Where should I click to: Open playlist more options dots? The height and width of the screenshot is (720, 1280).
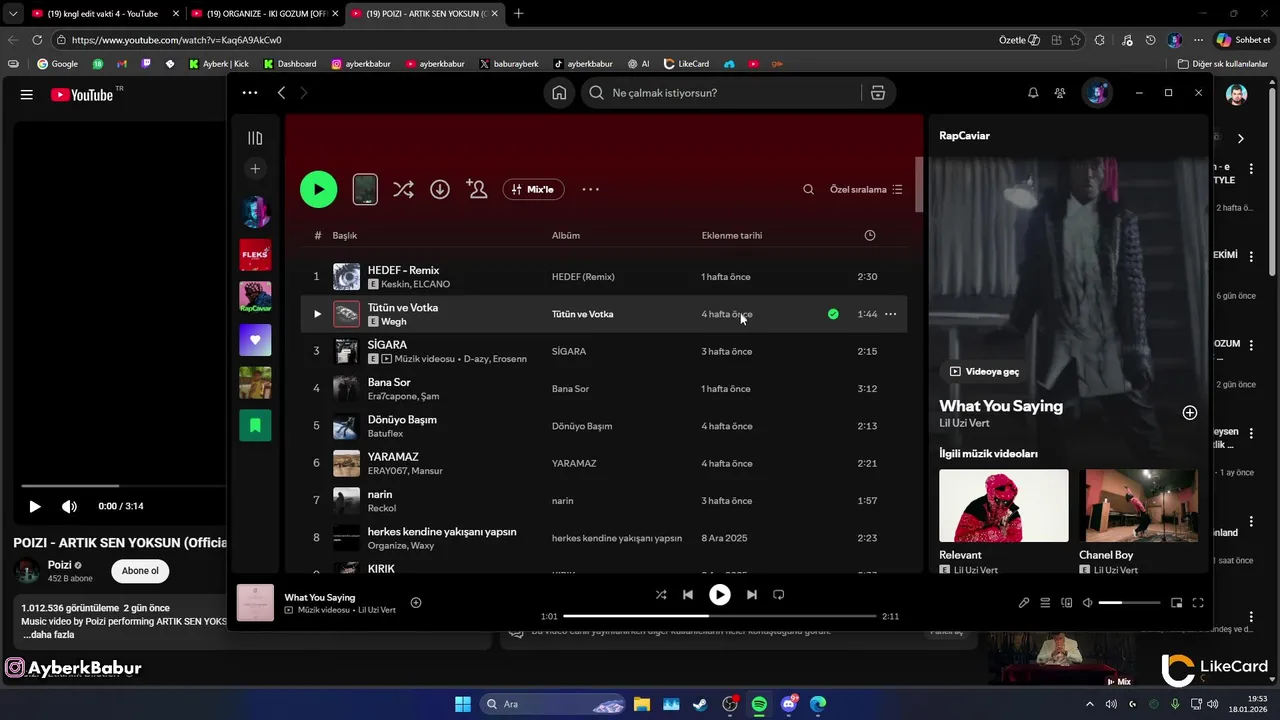pyautogui.click(x=591, y=189)
